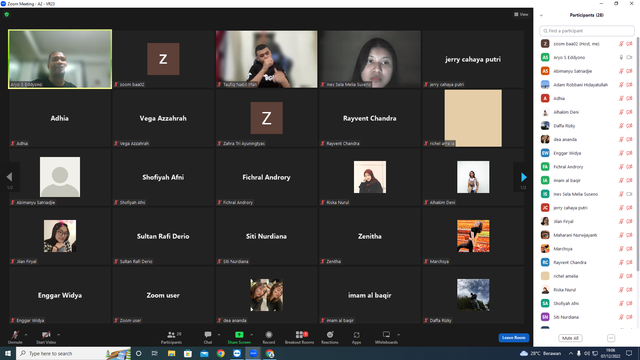This screenshot has height=360, width=640.
Task: Toggle mute for jerry cahaya putri in list
Action: click(621, 208)
